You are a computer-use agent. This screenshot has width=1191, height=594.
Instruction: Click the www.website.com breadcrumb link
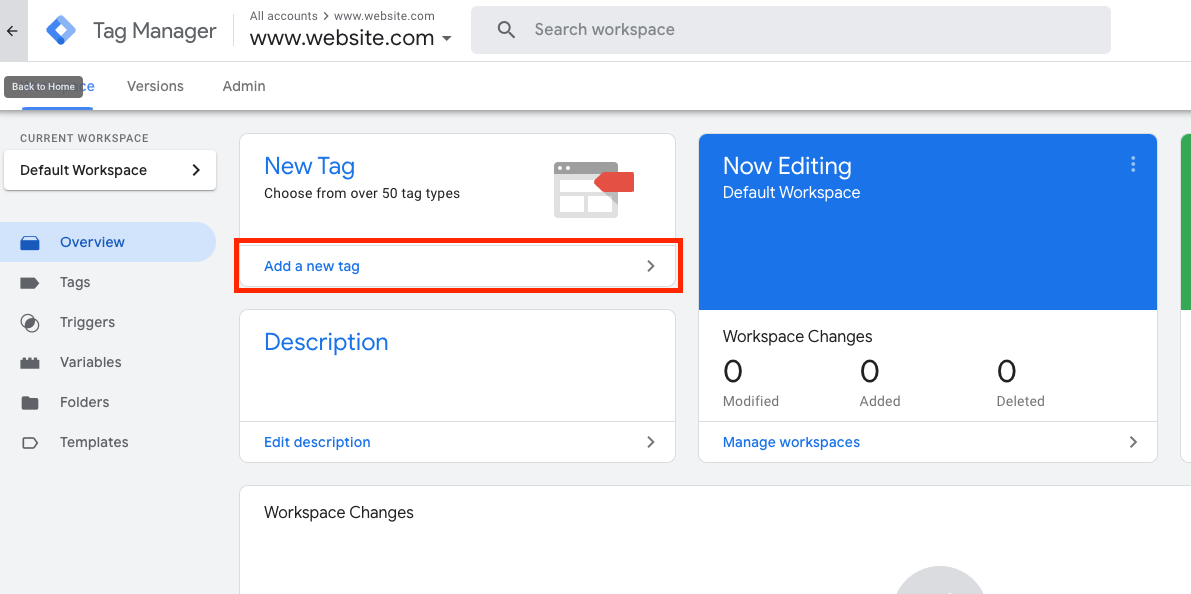pyautogui.click(x=384, y=15)
